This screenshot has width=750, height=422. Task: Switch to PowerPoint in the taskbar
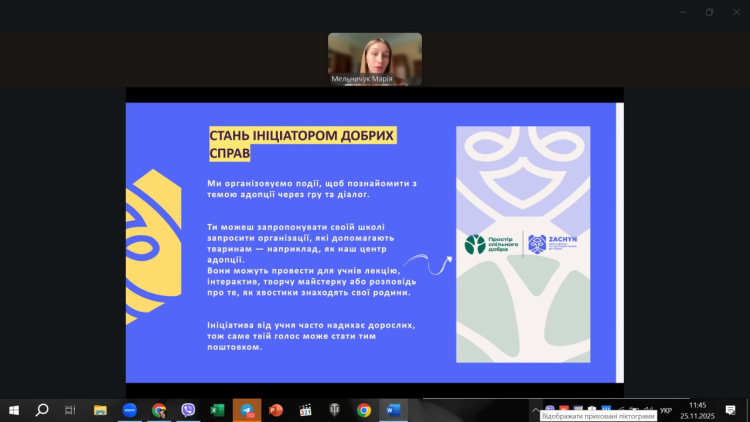276,410
